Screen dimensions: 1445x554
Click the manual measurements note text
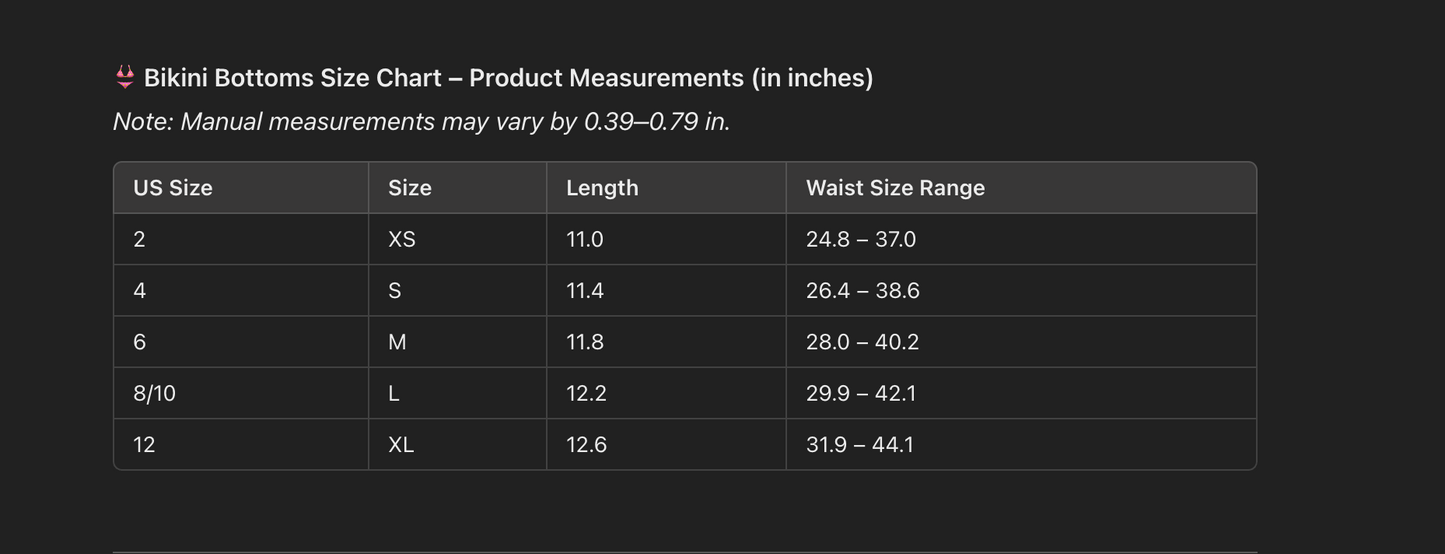[x=421, y=122]
